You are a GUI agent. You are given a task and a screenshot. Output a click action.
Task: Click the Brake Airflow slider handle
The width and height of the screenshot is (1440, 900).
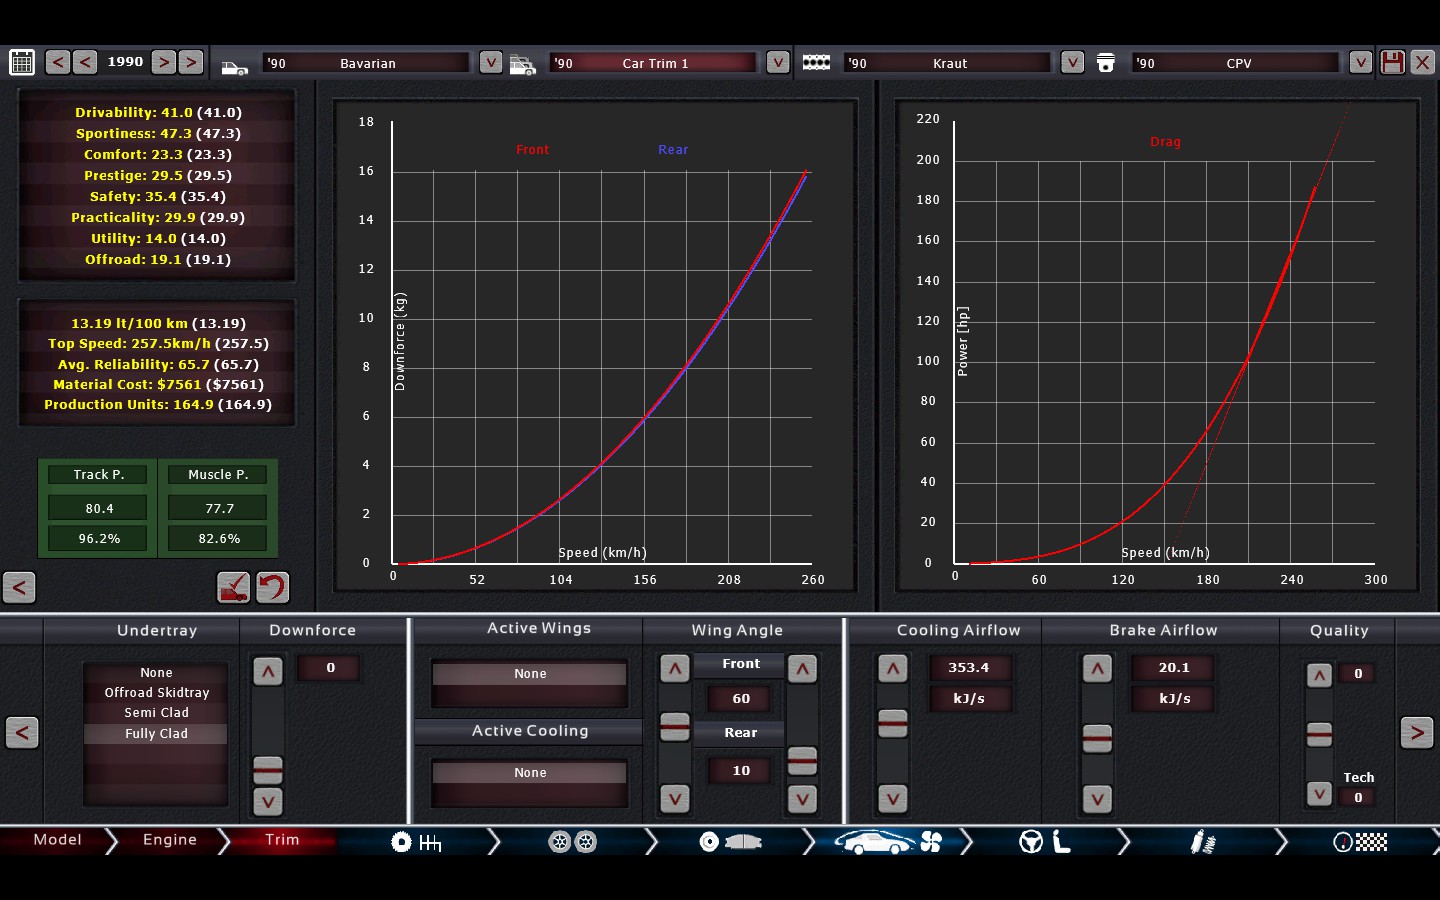[x=1097, y=739]
